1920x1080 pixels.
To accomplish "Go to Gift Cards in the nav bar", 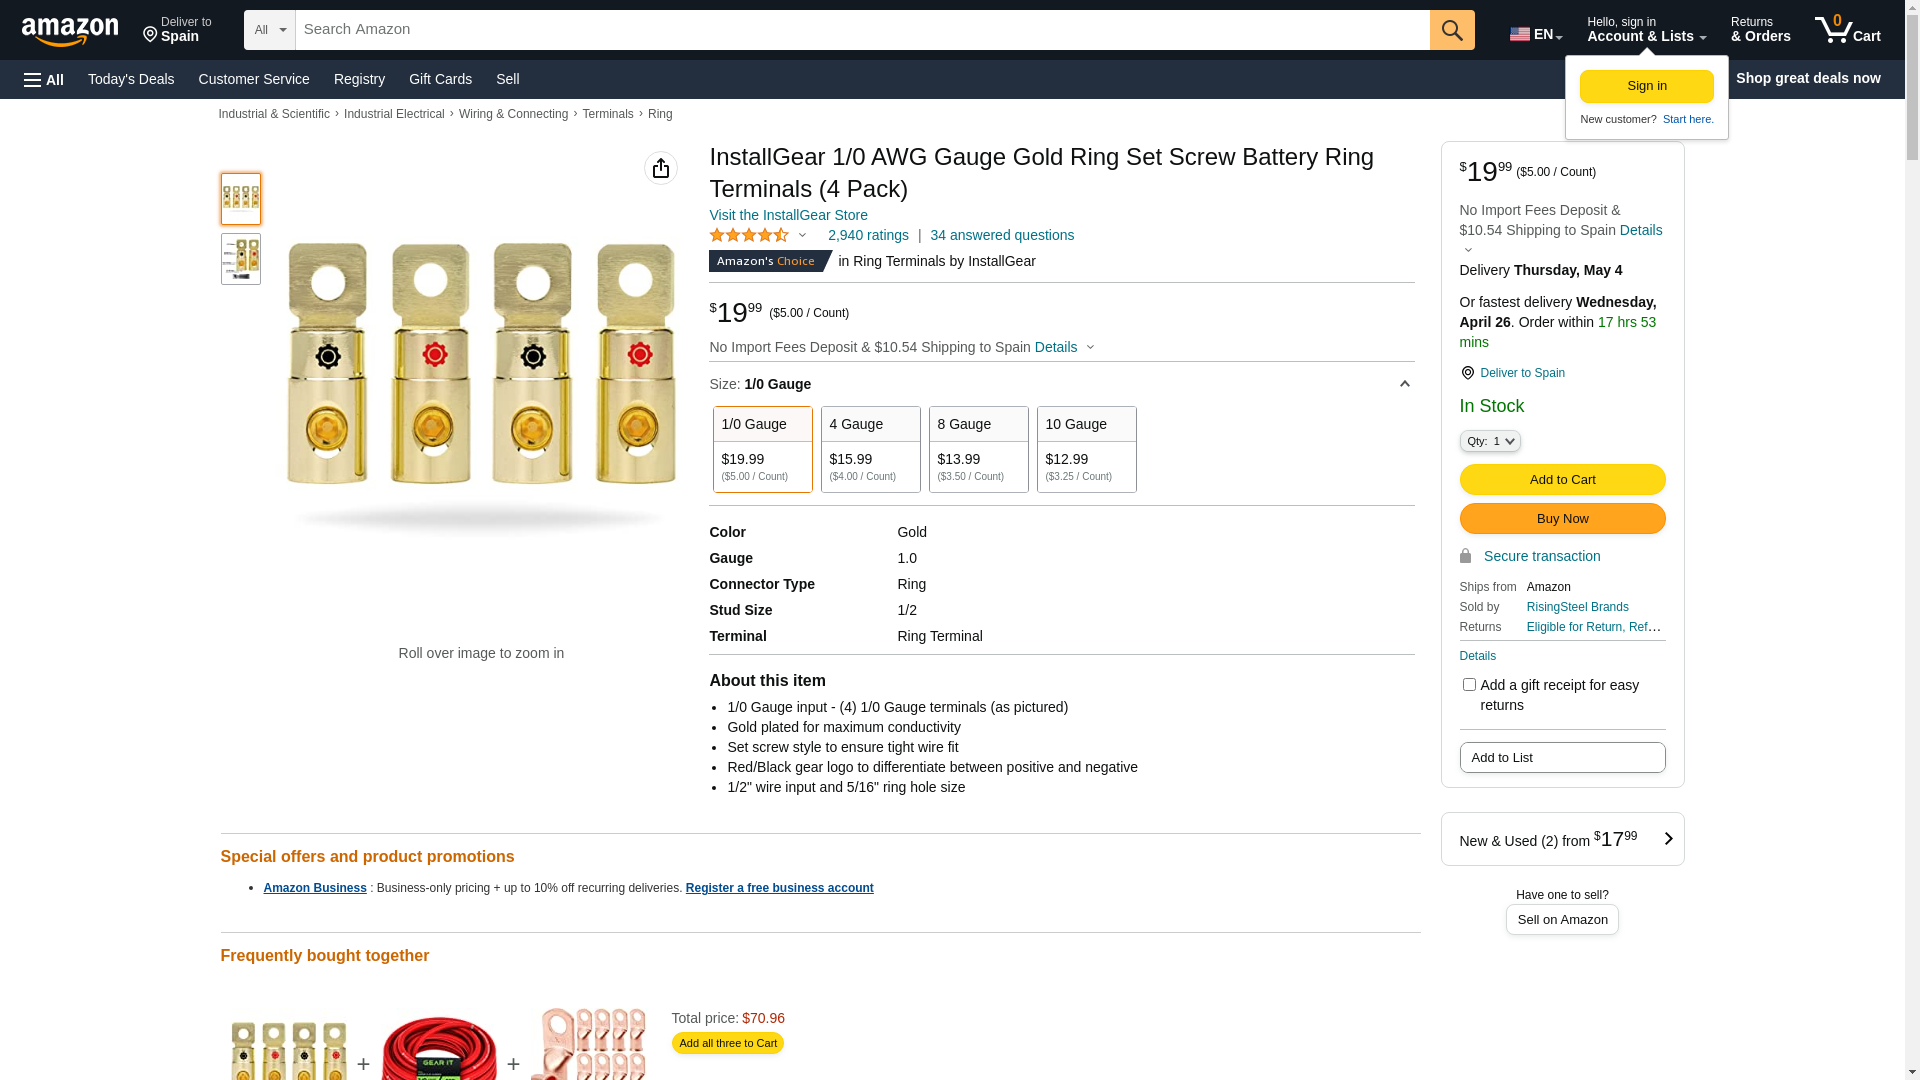I will pos(440,79).
